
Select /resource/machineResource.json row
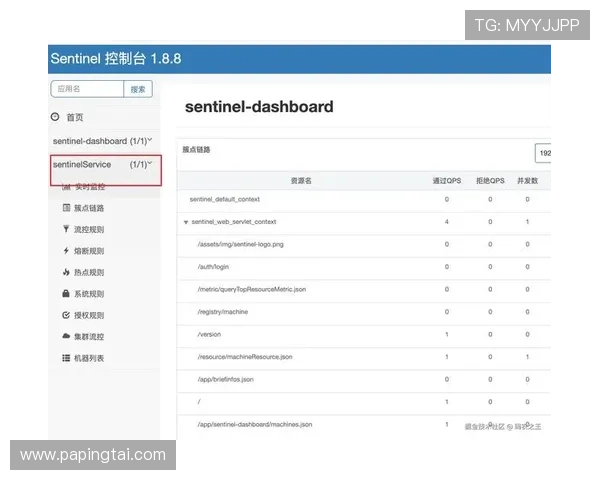coord(364,357)
